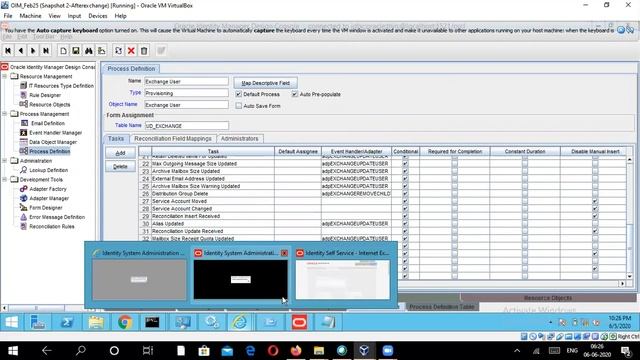
Task: Open Adapter Factory node
Action: pyautogui.click(x=48, y=189)
